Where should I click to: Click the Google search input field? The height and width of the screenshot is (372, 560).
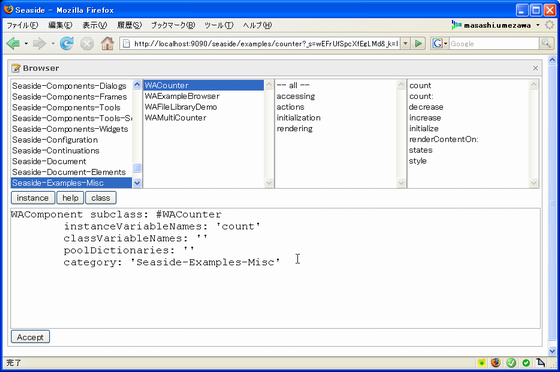494,44
